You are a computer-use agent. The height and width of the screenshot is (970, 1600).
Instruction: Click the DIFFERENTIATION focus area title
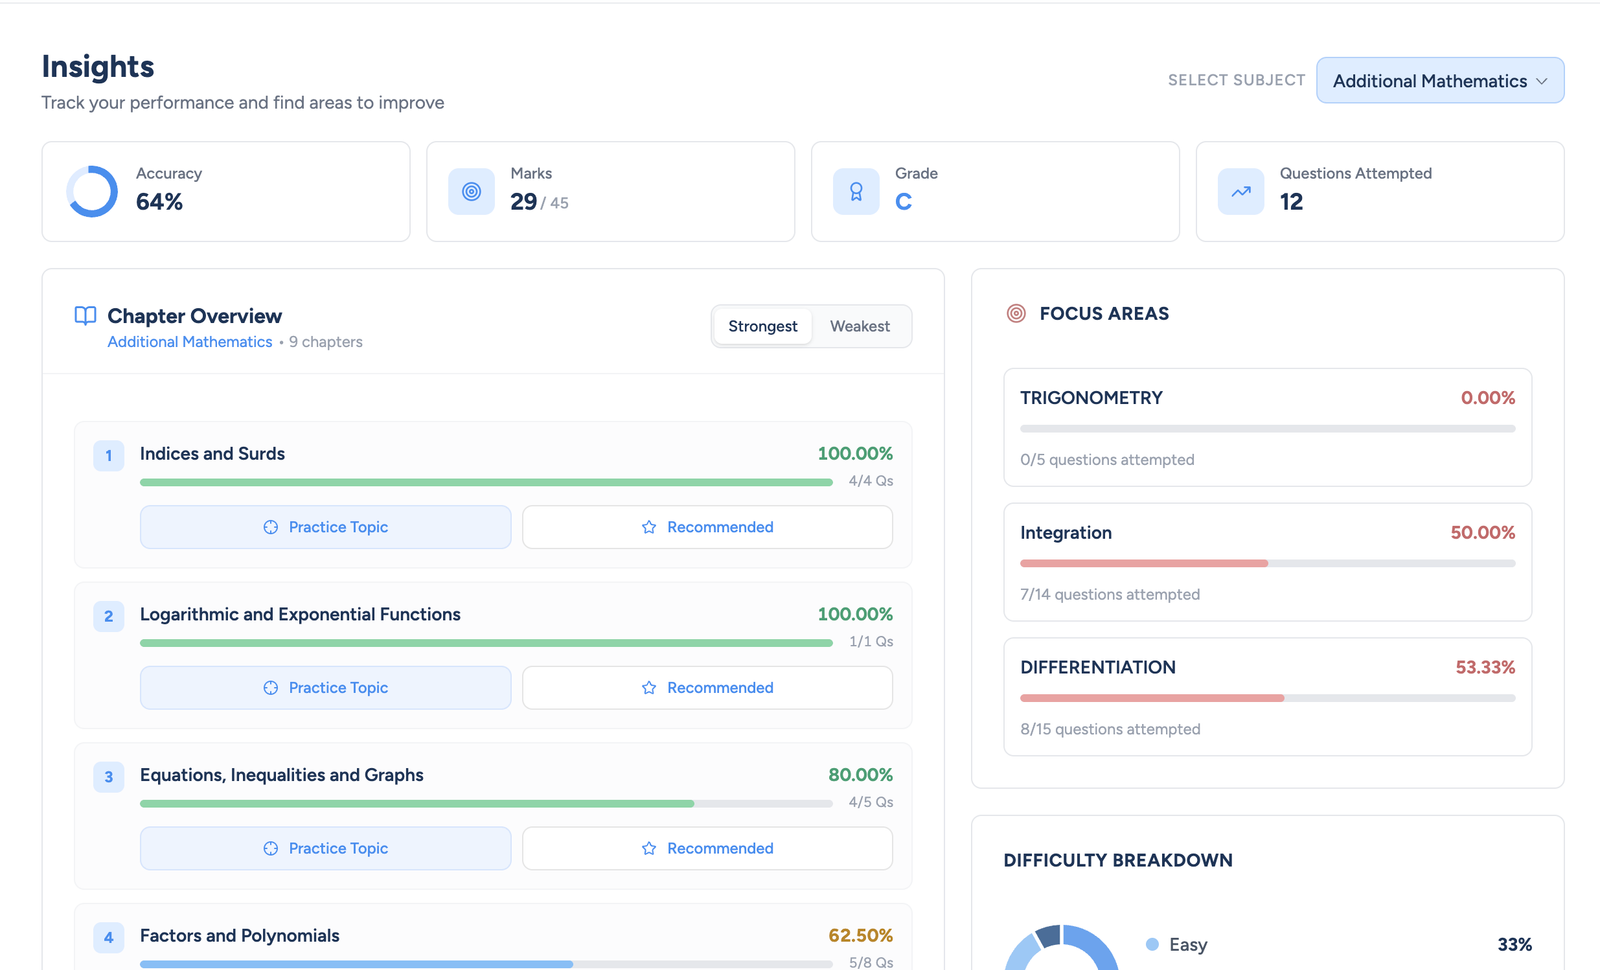point(1098,667)
